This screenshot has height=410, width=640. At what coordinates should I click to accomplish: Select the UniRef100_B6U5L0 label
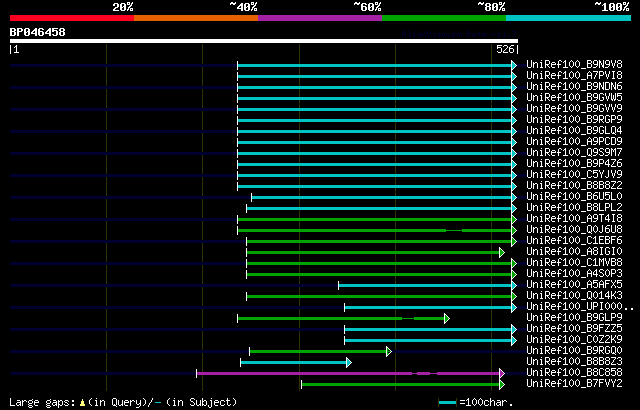click(574, 197)
